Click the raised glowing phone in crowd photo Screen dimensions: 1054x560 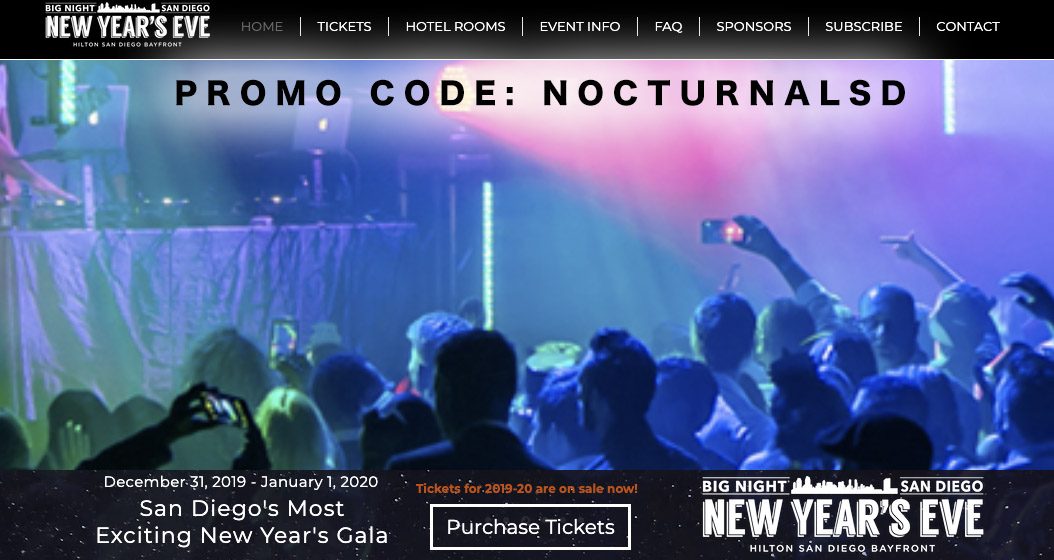(x=723, y=231)
